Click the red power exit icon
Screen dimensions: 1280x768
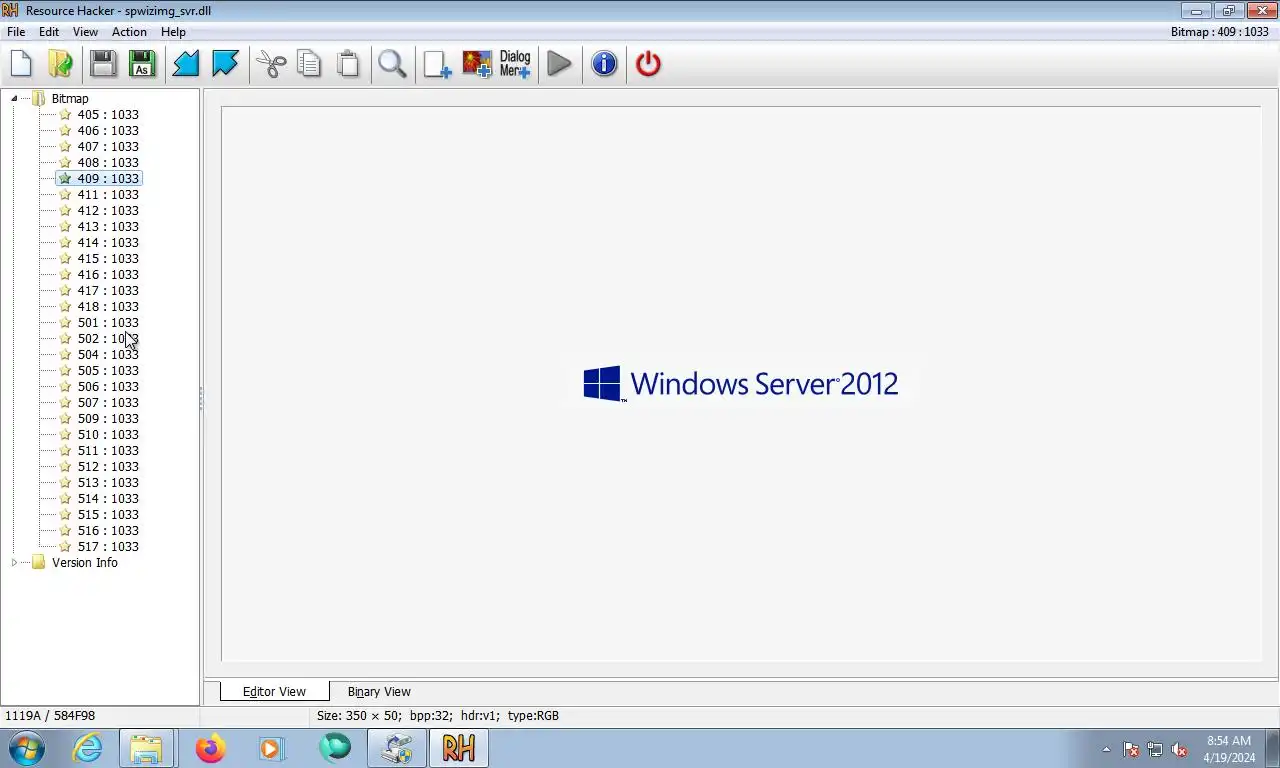click(648, 64)
